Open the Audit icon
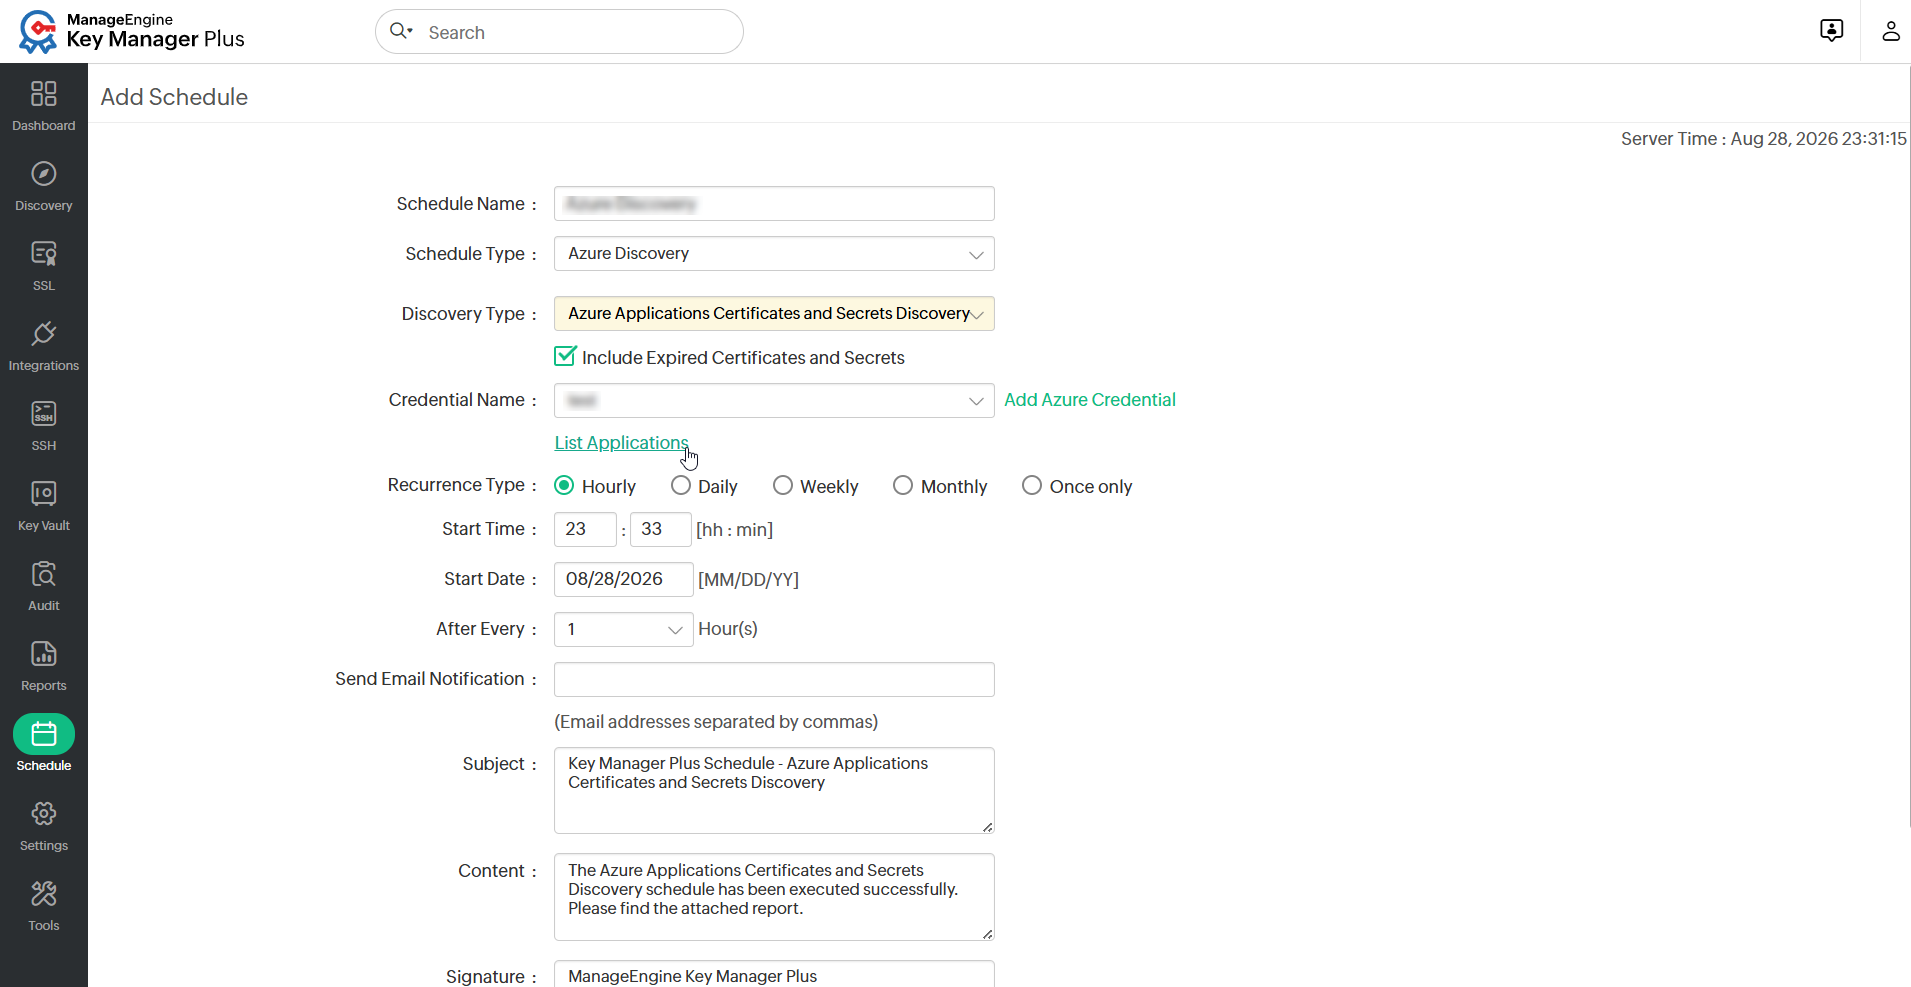The image size is (1911, 987). pos(44,574)
